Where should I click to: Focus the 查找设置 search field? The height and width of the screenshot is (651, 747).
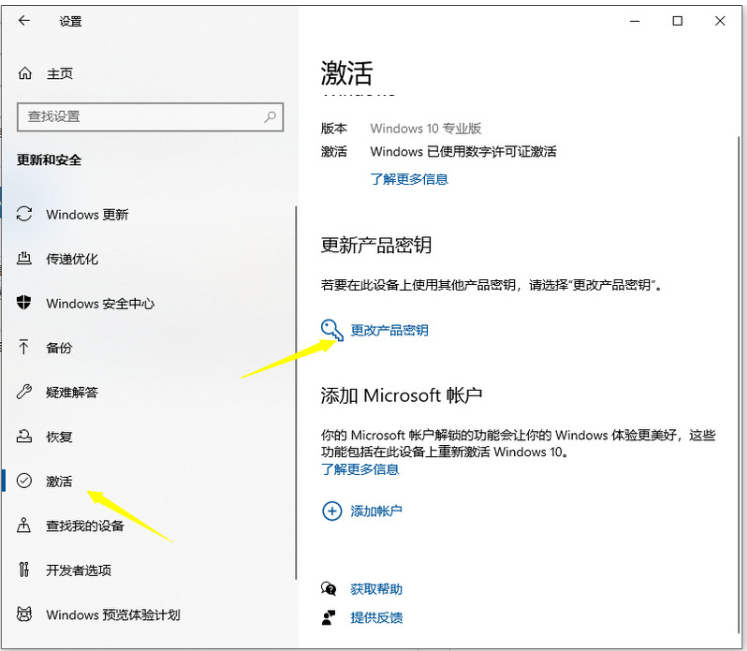point(140,117)
